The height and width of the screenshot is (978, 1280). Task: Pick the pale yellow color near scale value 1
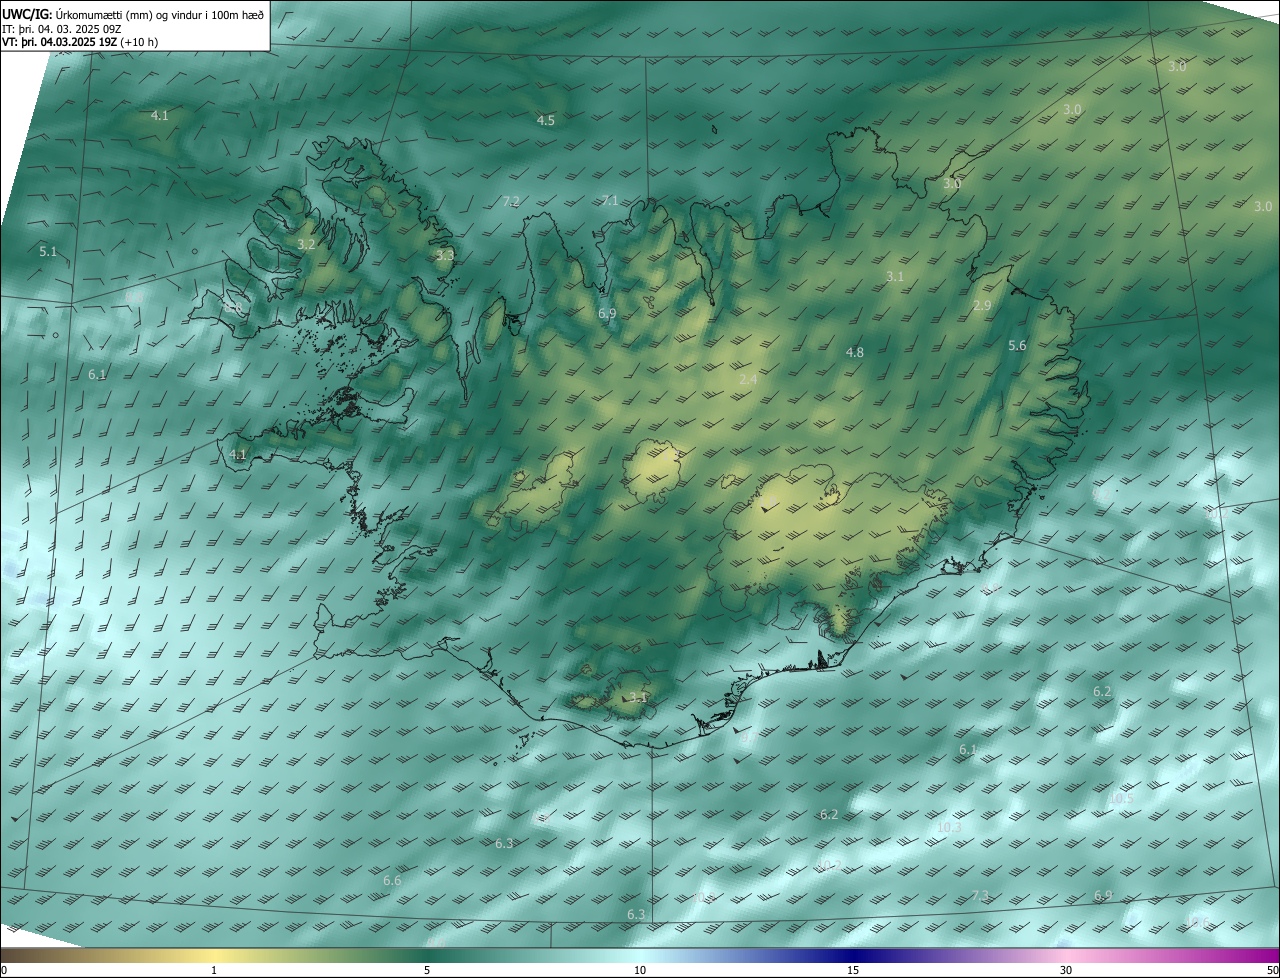(214, 955)
